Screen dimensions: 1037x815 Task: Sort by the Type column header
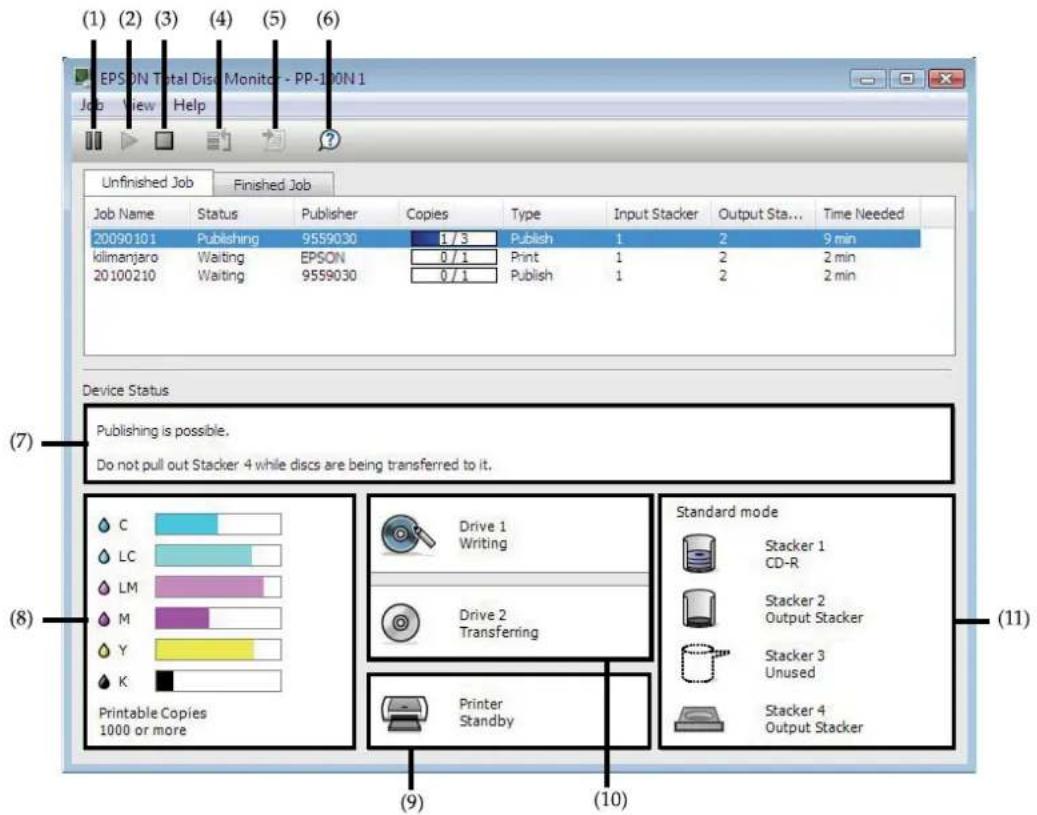554,214
